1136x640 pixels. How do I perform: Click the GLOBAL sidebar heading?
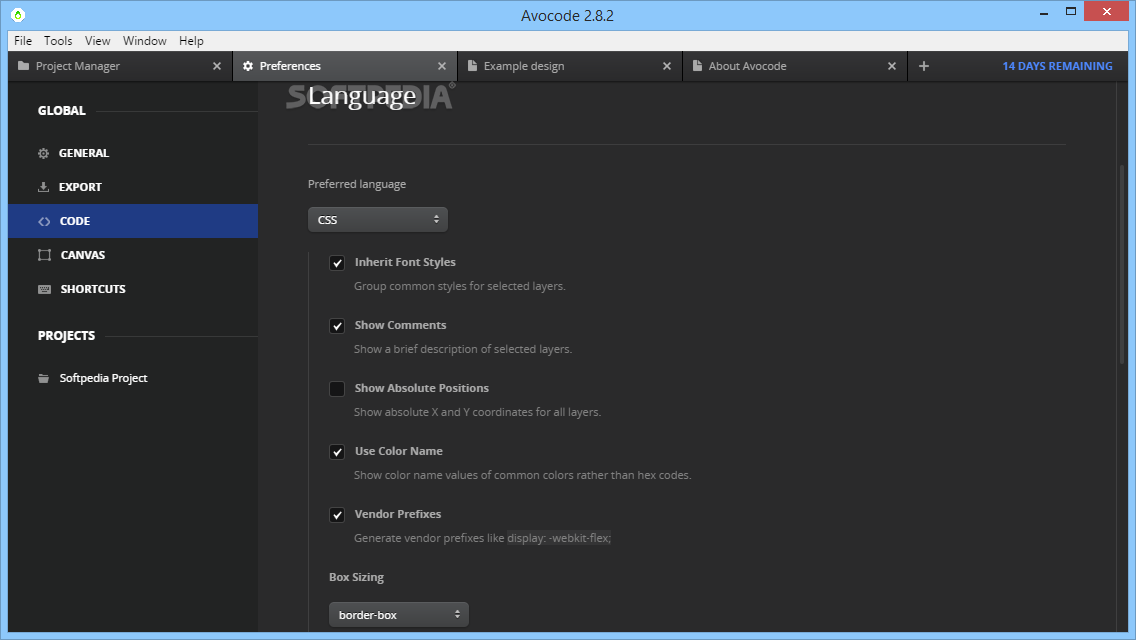coord(62,110)
